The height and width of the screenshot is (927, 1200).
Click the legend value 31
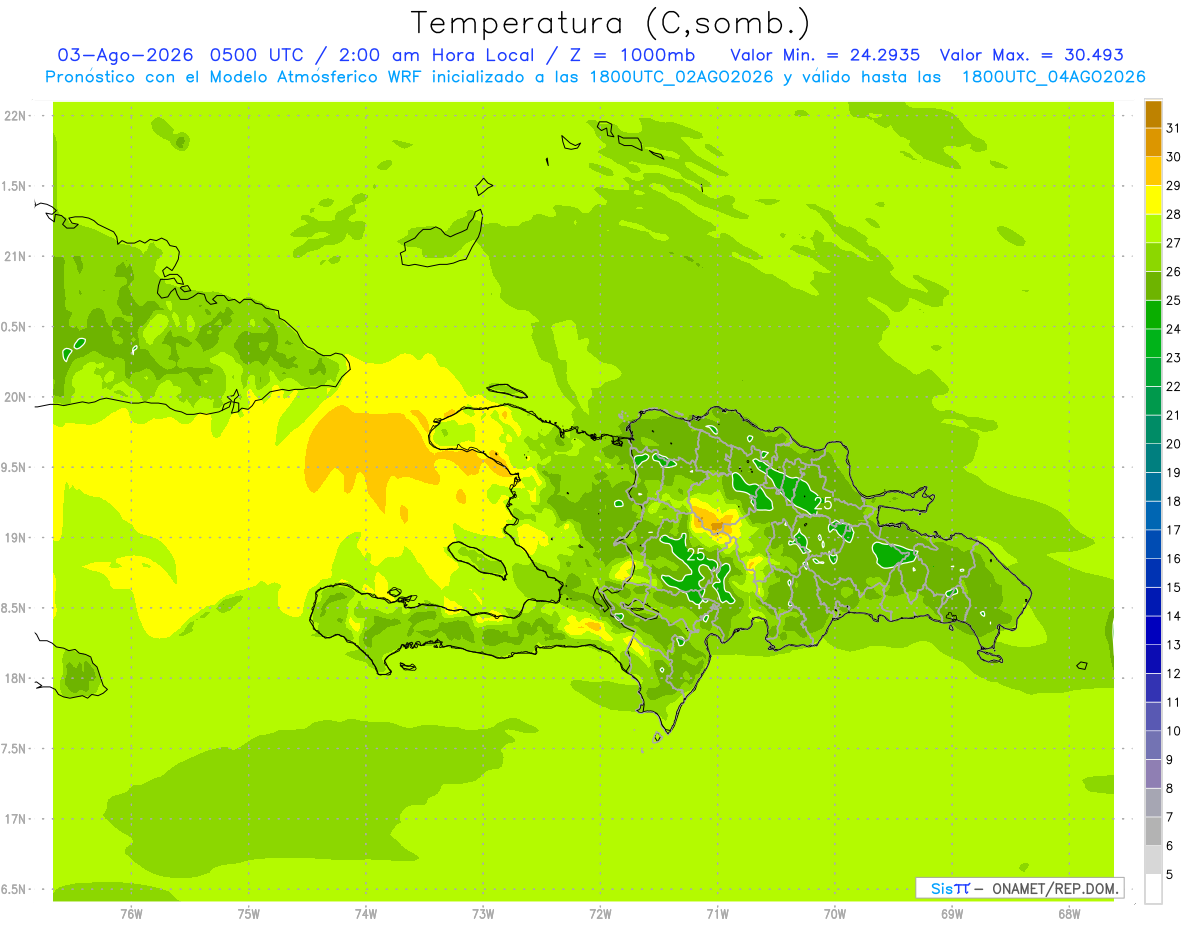pos(1174,128)
